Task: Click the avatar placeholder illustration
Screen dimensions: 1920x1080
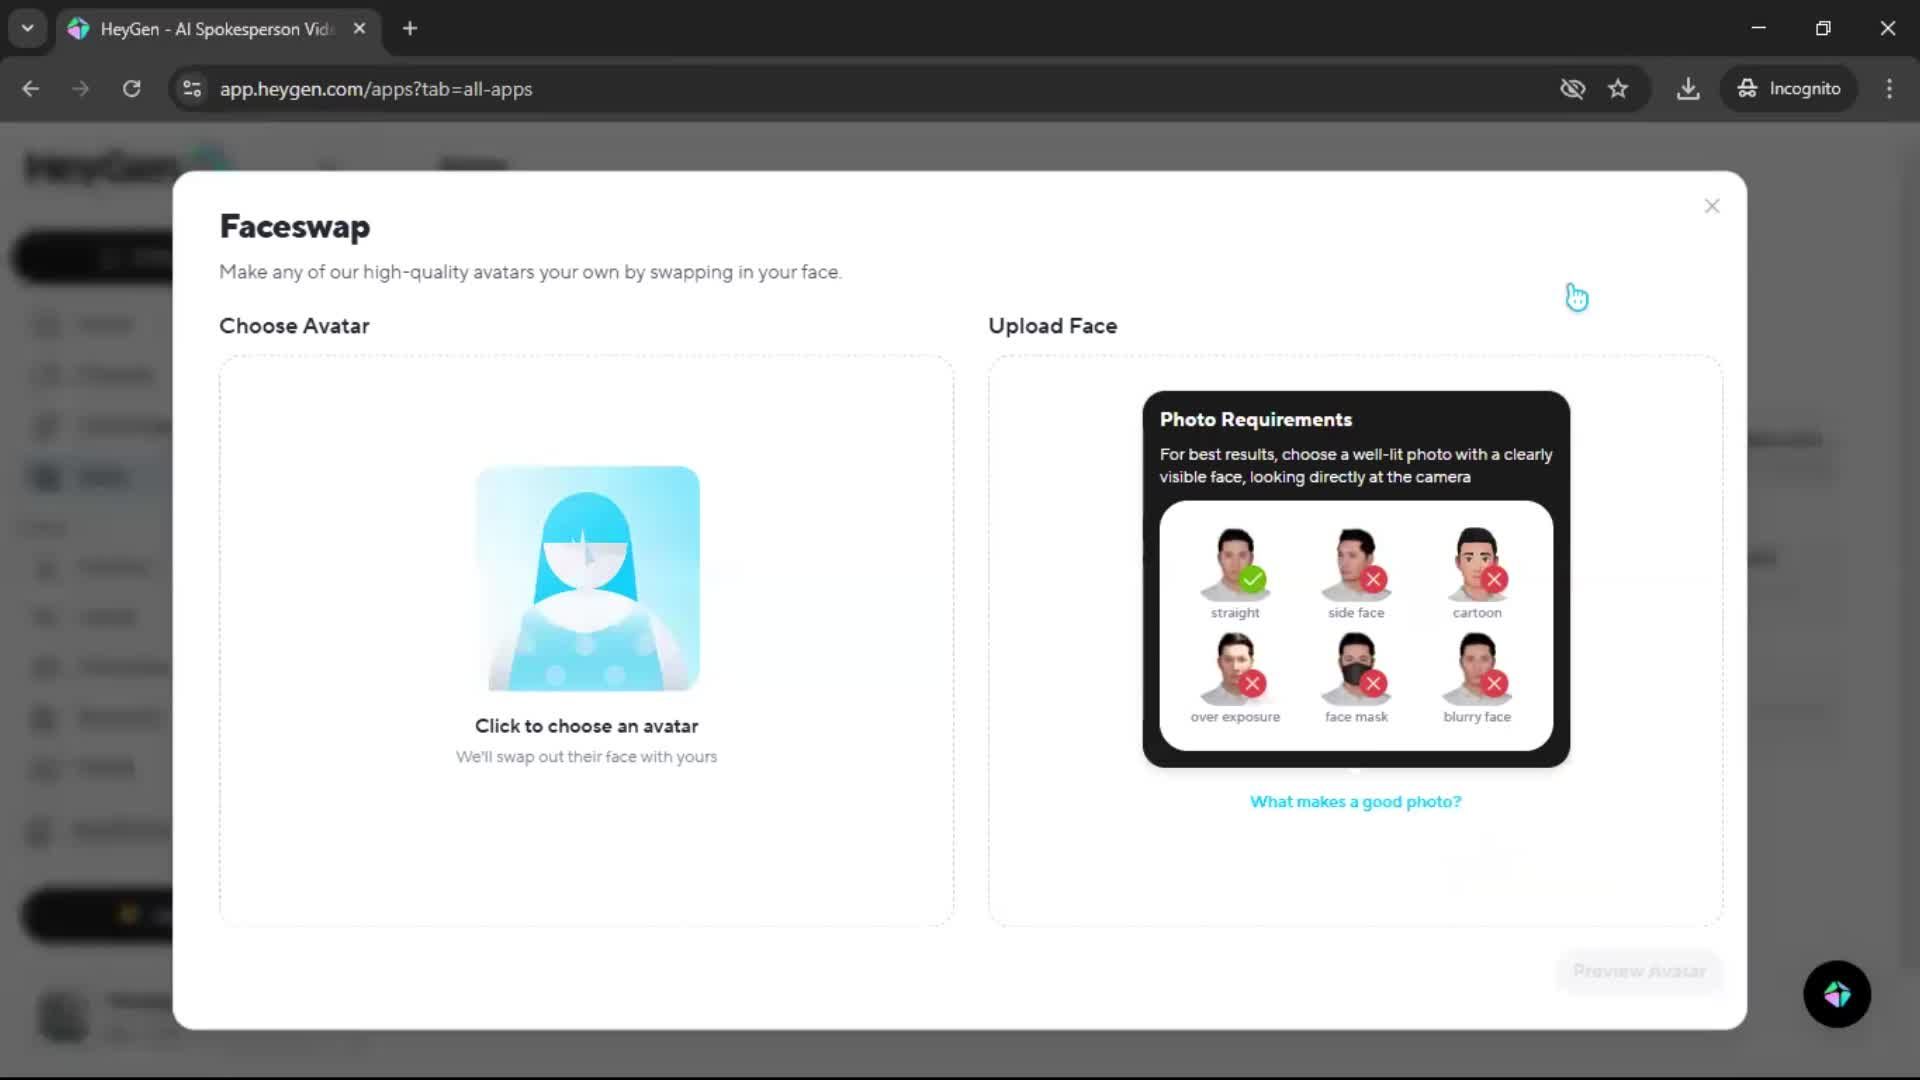Action: click(x=587, y=578)
